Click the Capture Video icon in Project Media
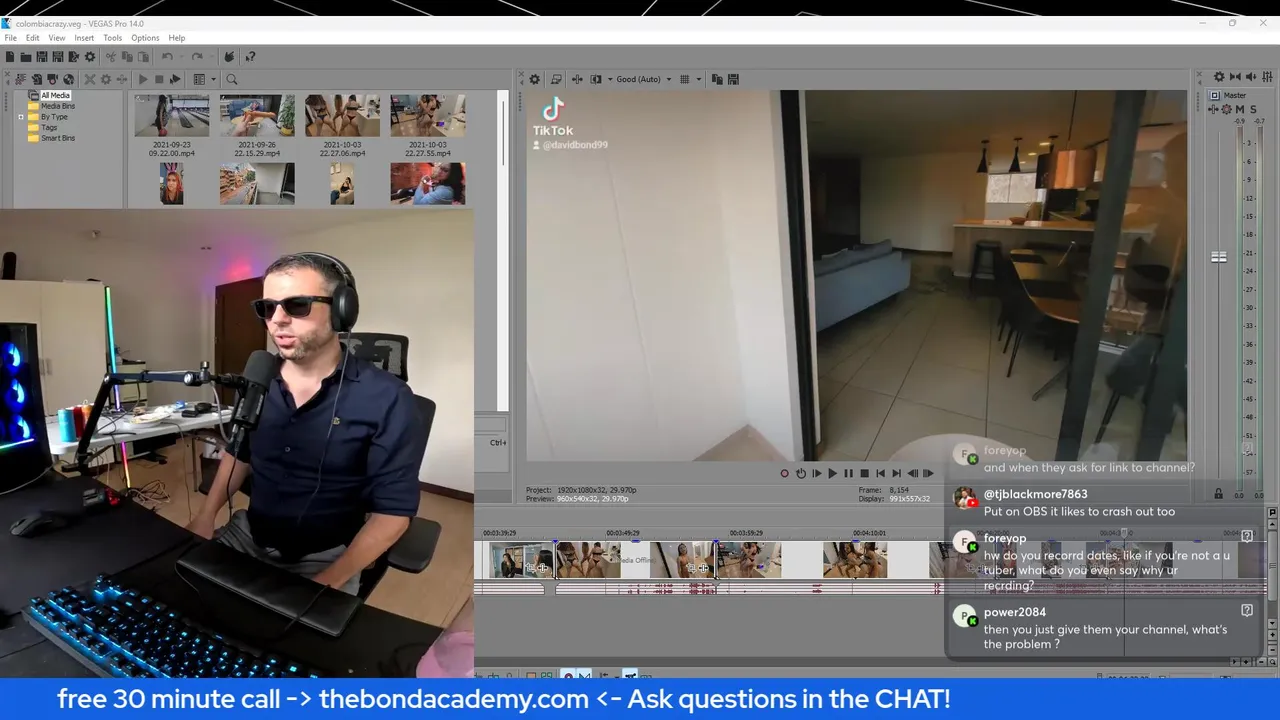The image size is (1280, 720). tap(52, 79)
